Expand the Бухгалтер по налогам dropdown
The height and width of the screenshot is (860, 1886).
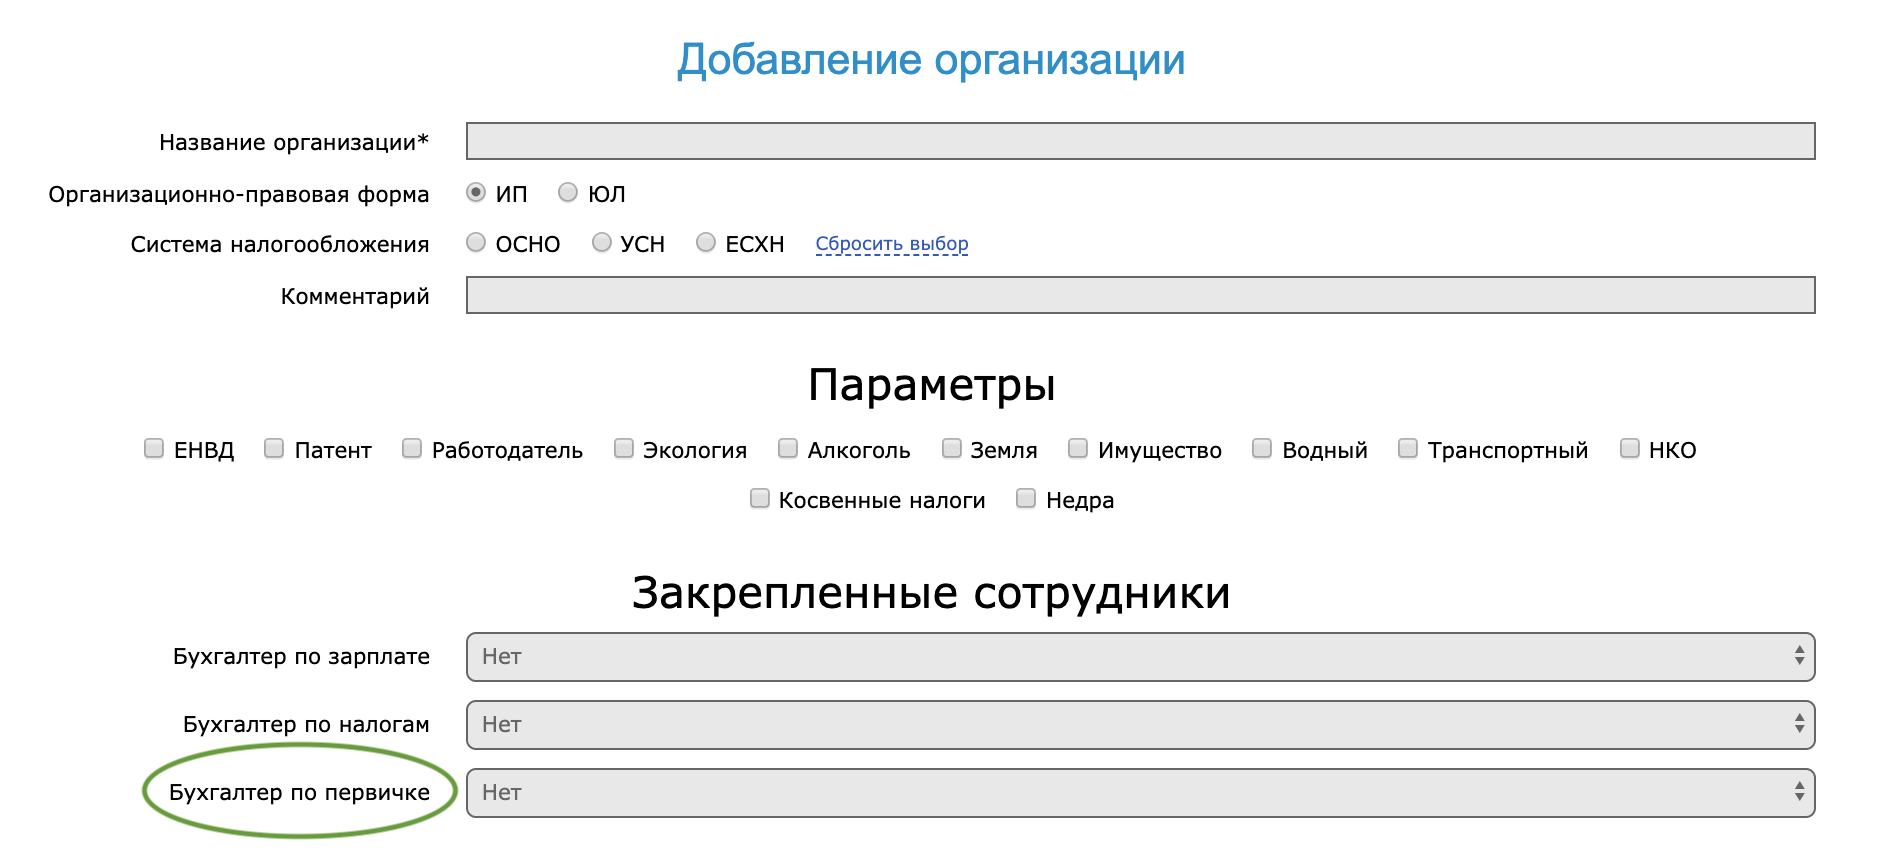click(1140, 725)
